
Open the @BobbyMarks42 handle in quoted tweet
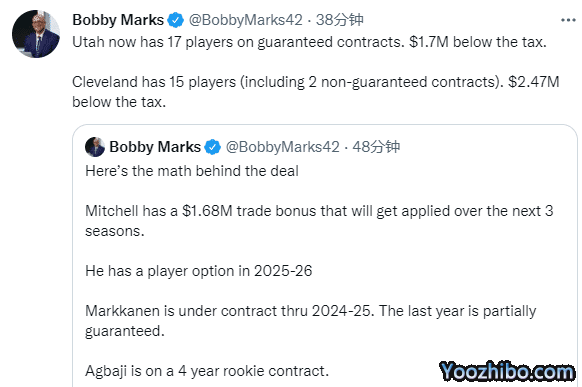[x=282, y=147]
